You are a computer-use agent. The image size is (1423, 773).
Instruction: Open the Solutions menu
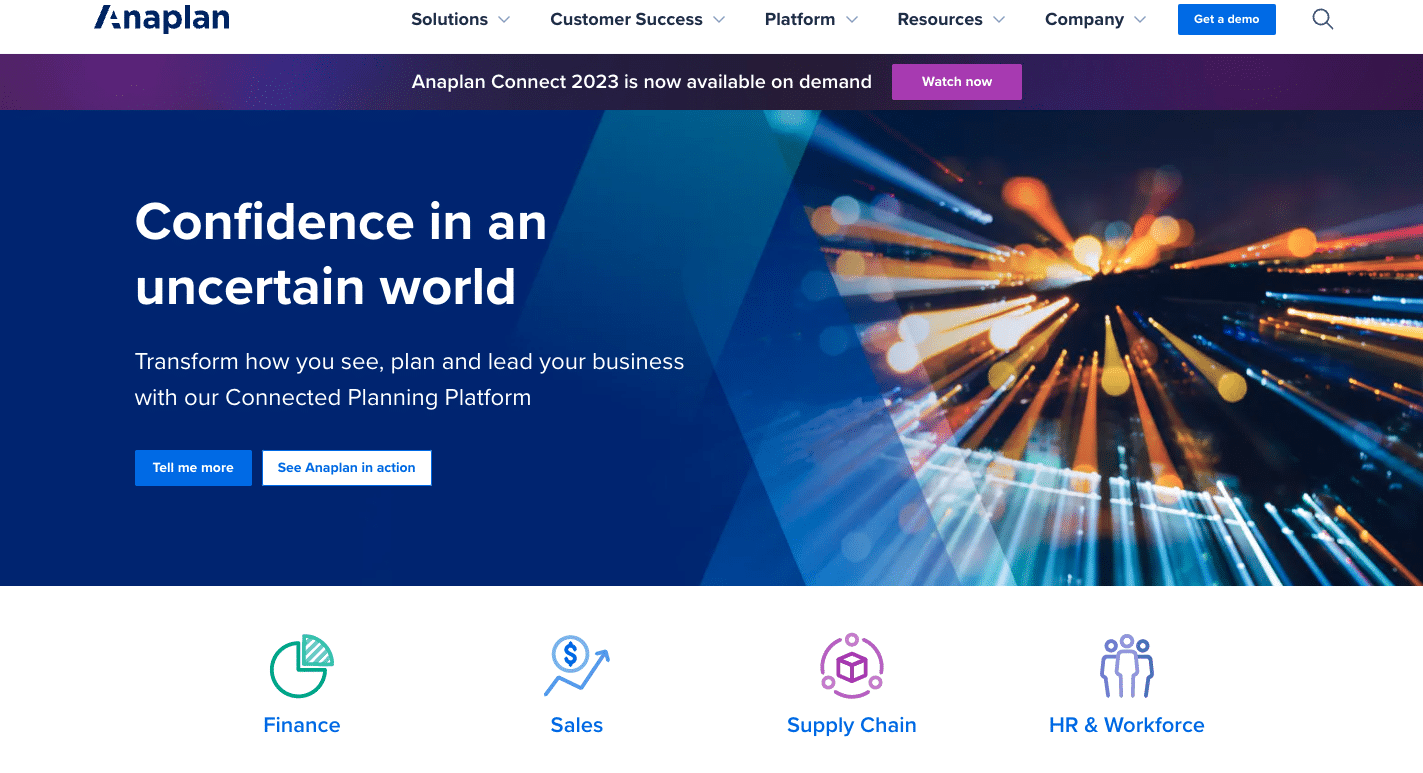[449, 19]
